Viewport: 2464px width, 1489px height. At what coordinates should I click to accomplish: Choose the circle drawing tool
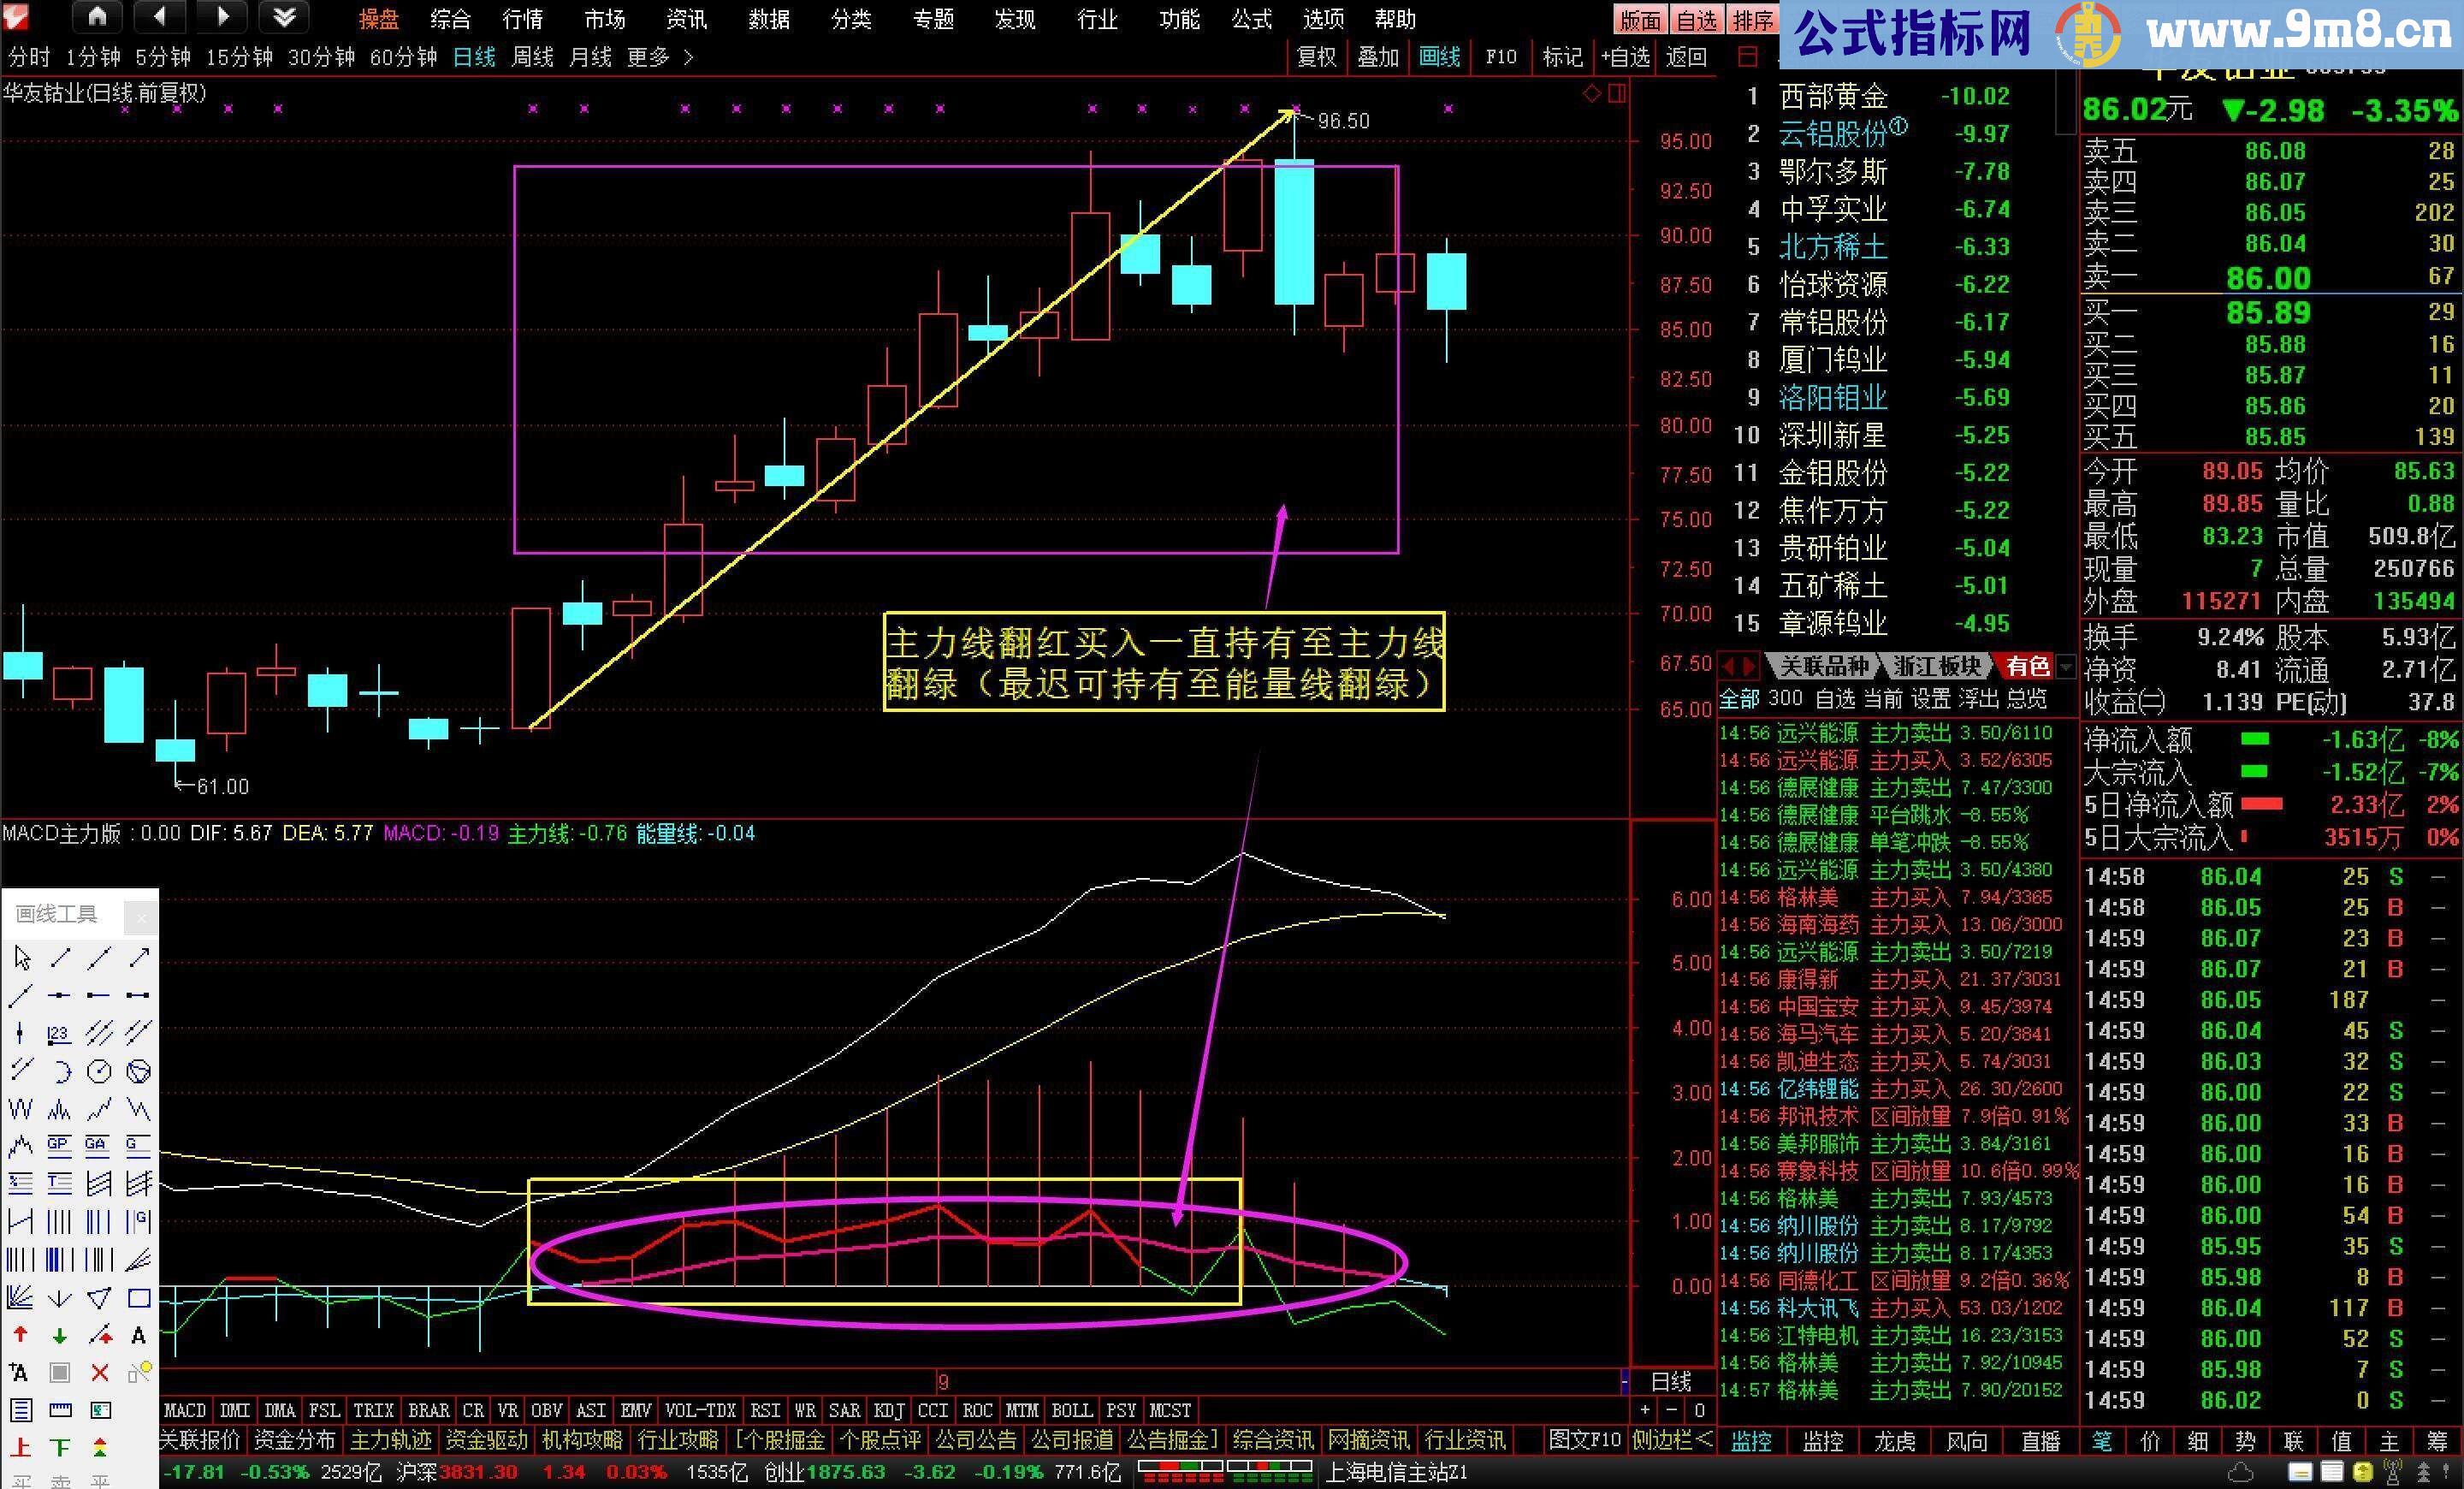99,1072
